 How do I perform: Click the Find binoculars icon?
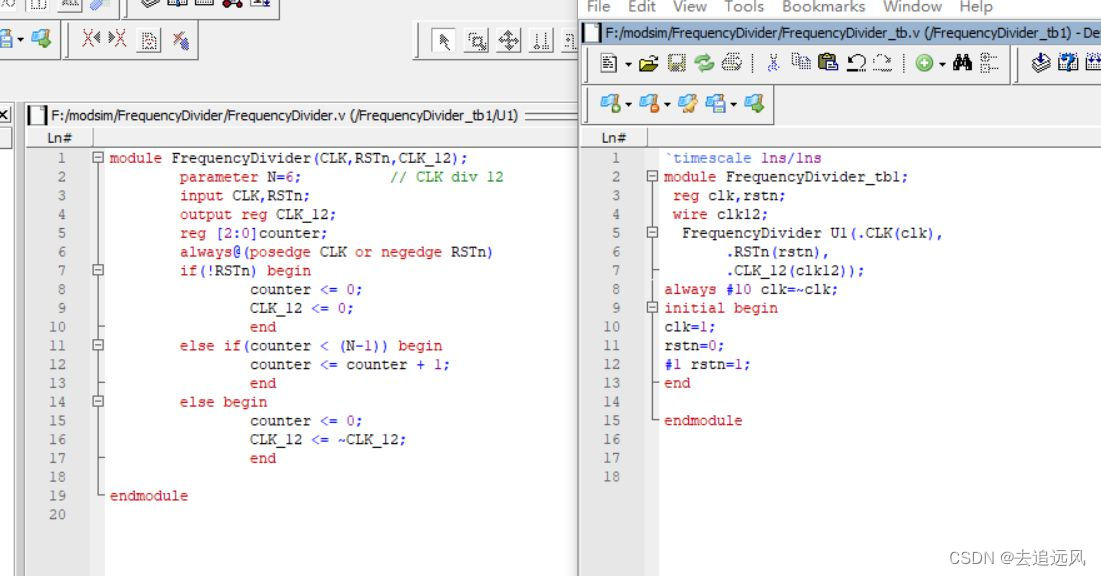pos(962,63)
